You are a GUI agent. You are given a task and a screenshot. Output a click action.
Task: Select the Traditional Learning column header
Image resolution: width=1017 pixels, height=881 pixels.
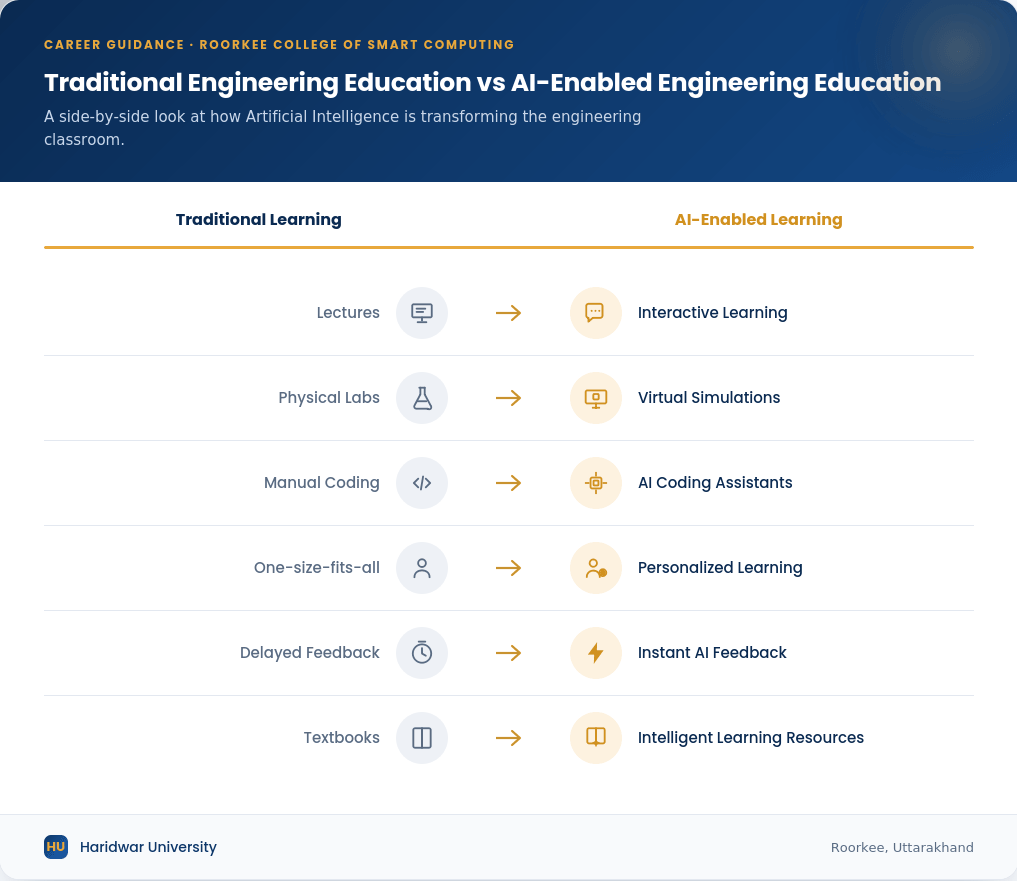click(x=258, y=219)
